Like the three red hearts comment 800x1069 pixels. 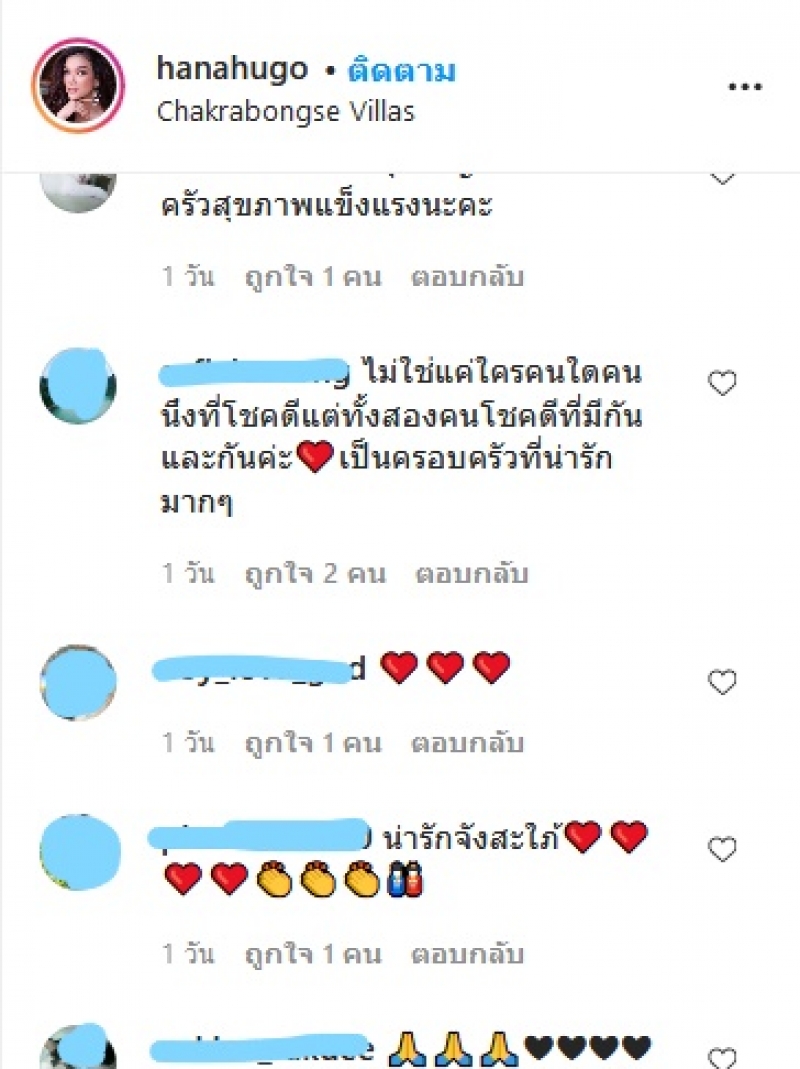click(722, 682)
